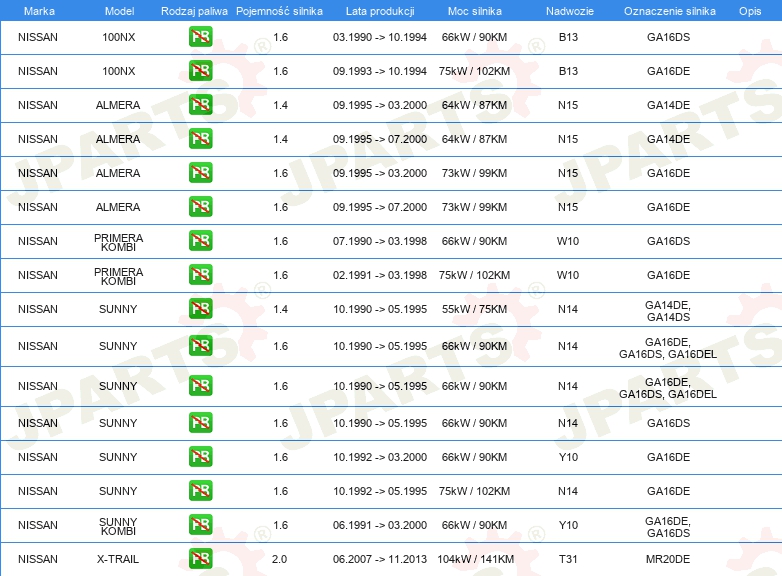Viewport: 782px width, 576px height.
Task: Select the GA14DE, GA14DS engine codes cell
Action: pos(668,311)
